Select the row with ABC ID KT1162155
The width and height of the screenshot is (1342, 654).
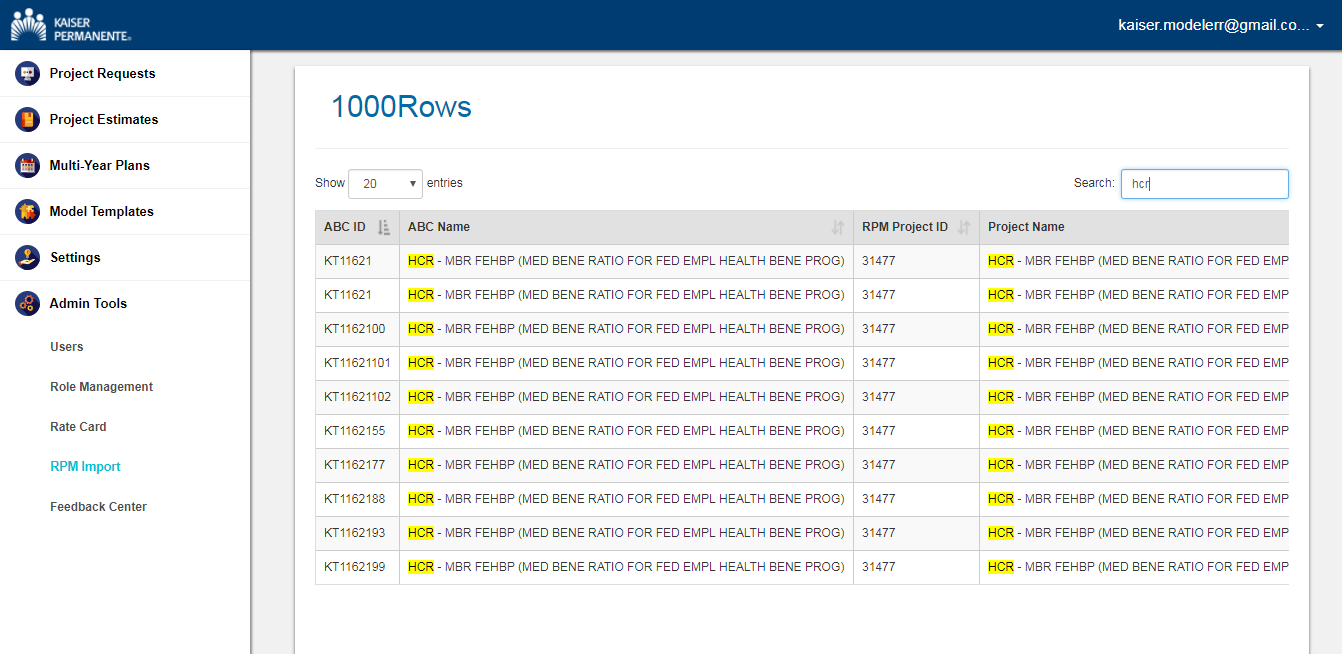point(354,431)
